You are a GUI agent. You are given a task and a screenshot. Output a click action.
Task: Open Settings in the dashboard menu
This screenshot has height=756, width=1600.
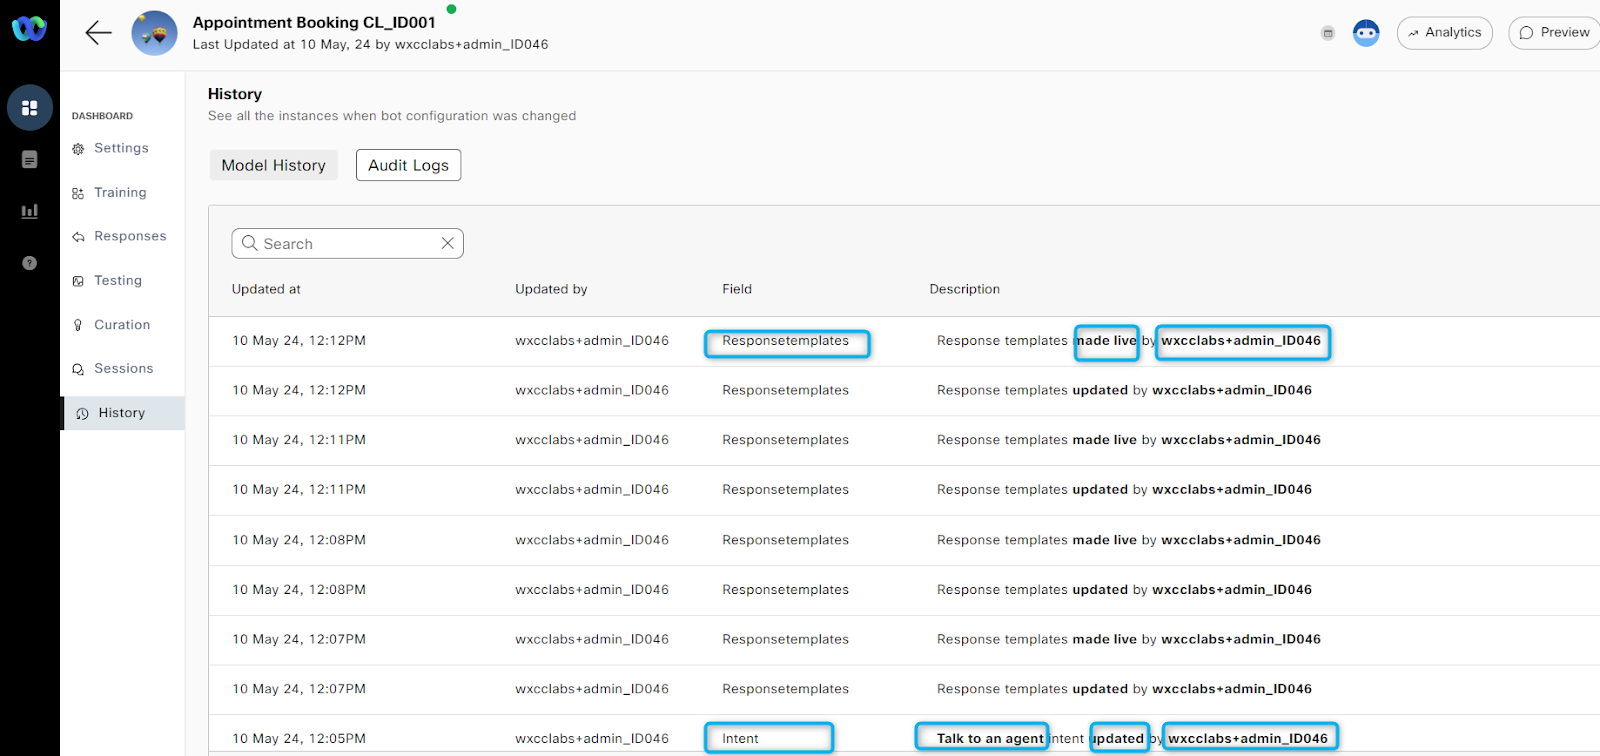coord(121,148)
